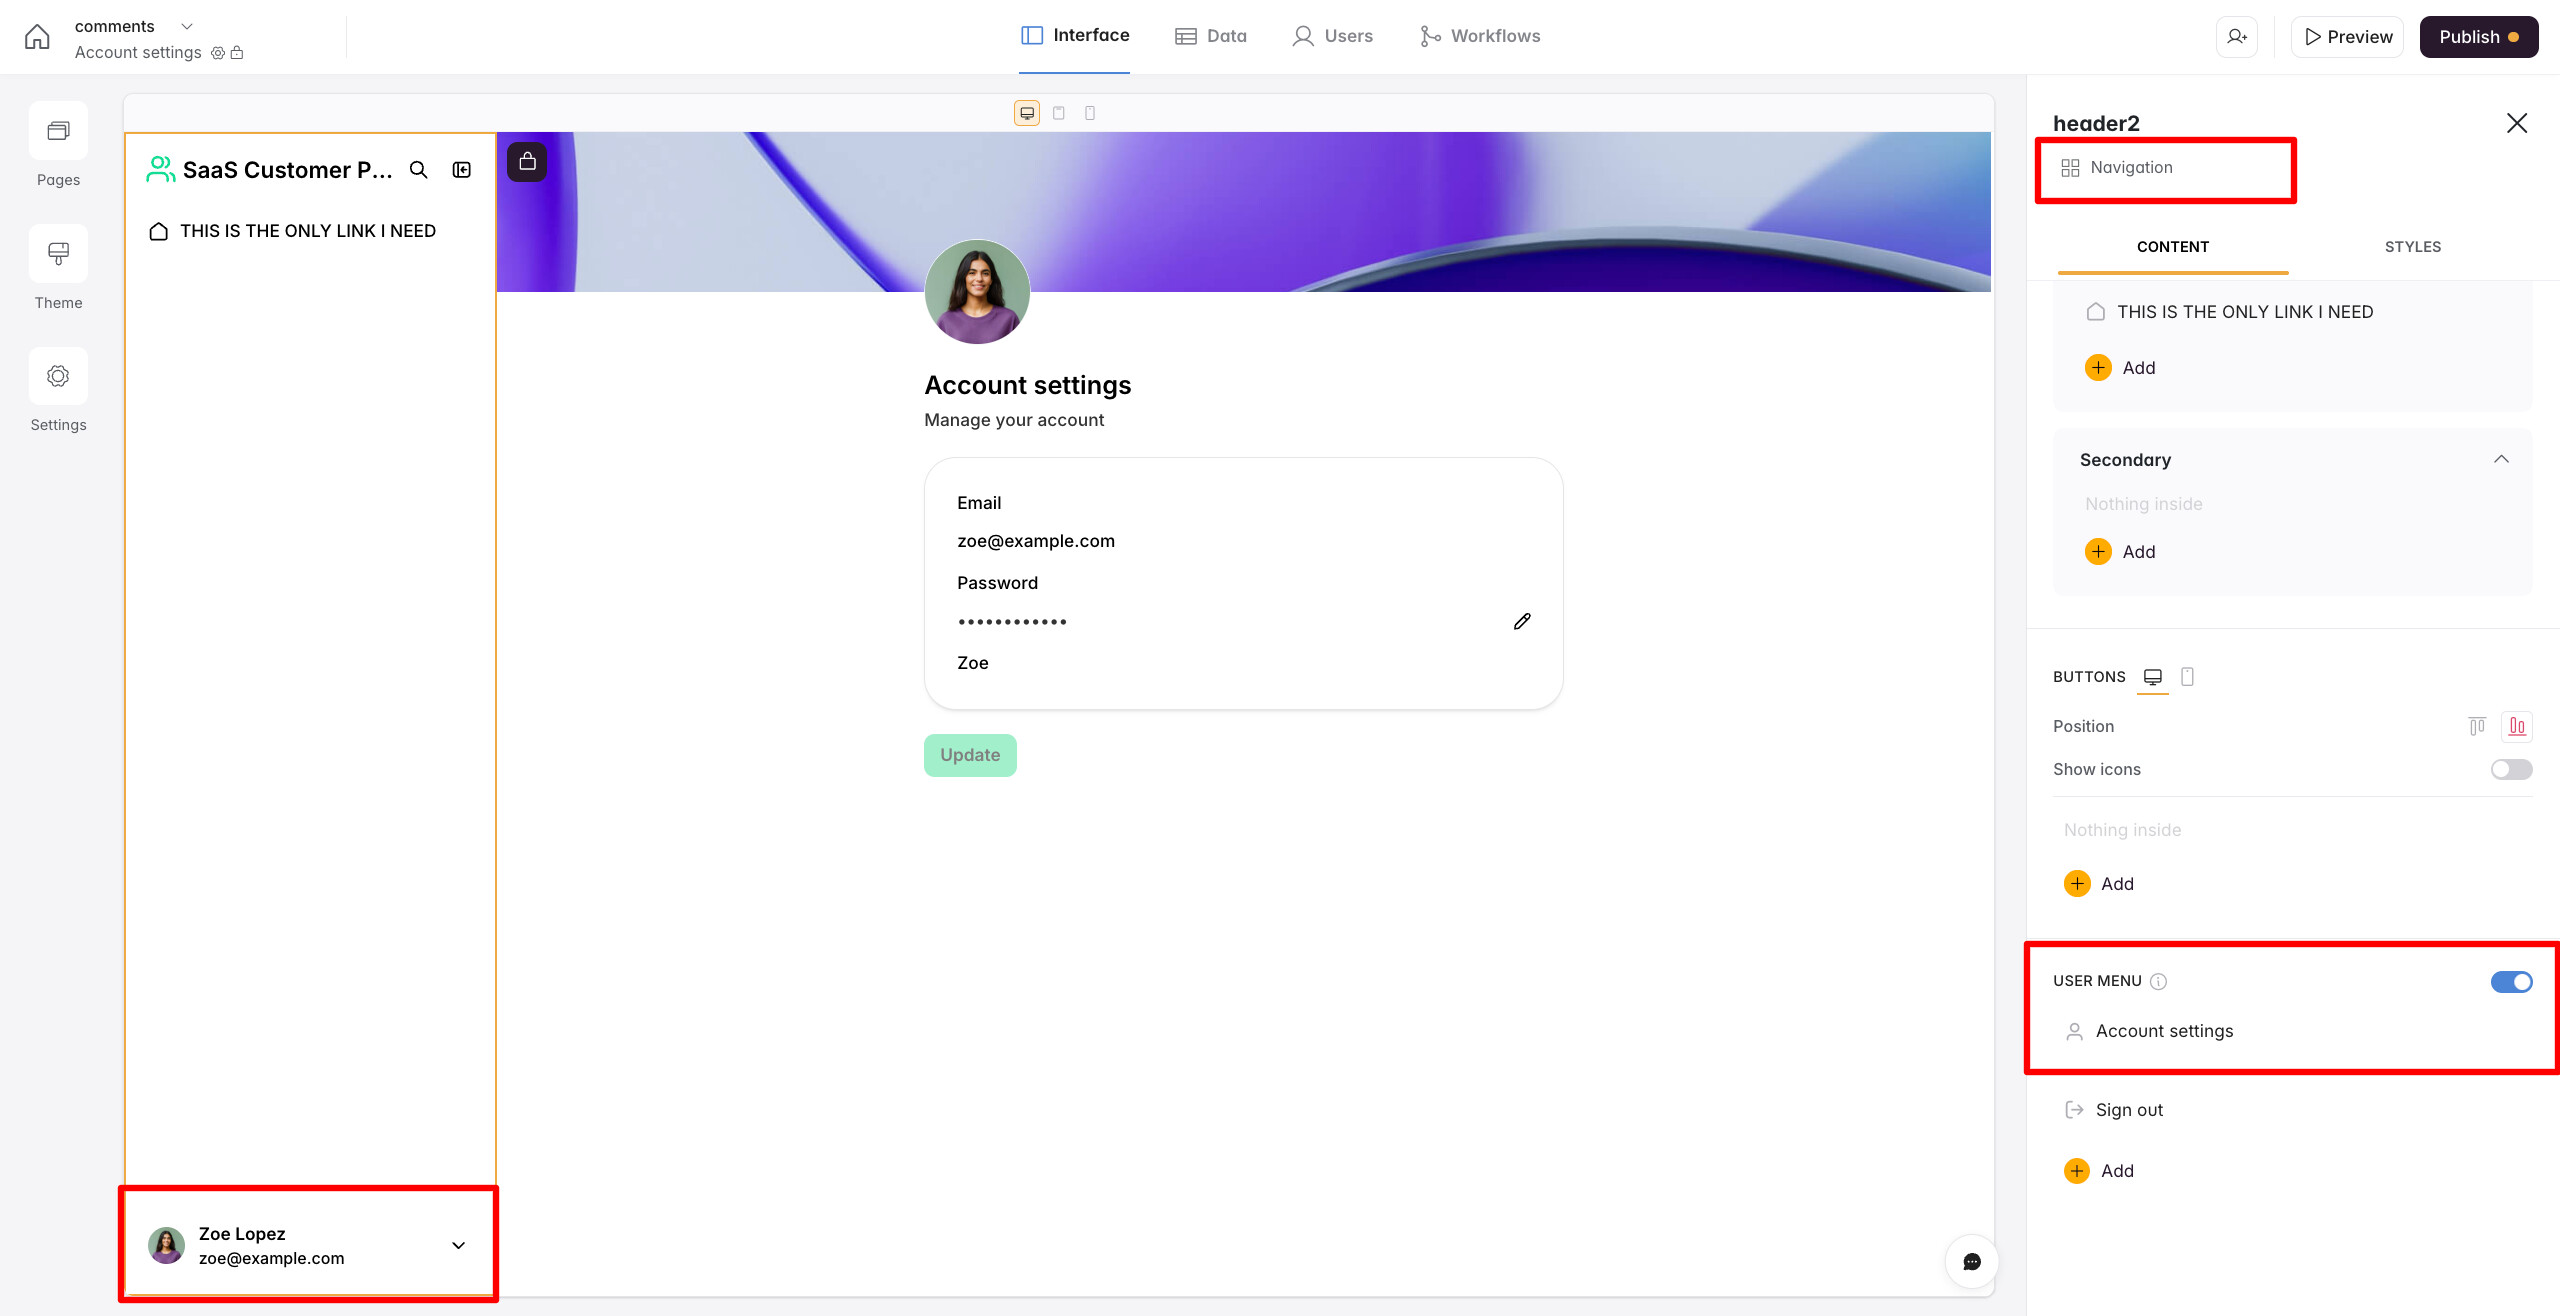Screen dimensions: 2560x1316
Task: Toggle the User Menu switch off
Action: click(x=2511, y=982)
